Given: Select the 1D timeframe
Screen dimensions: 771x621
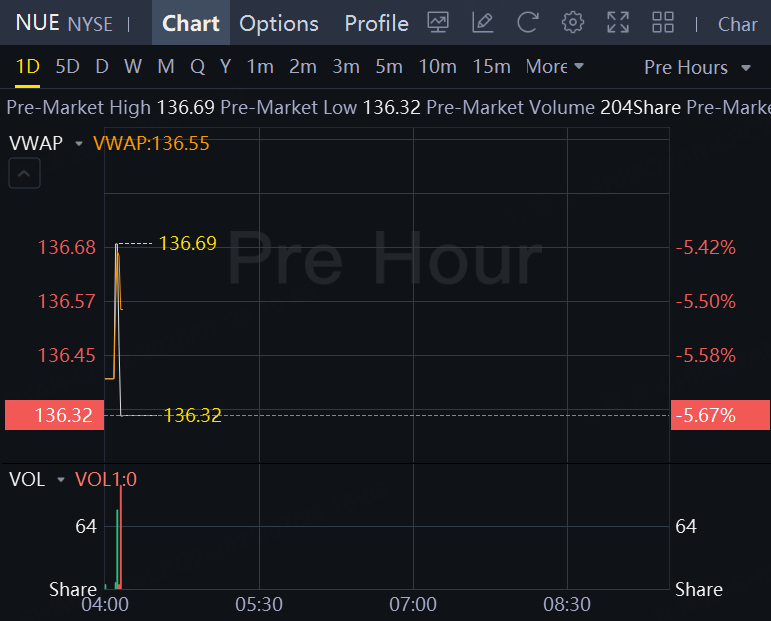Looking at the screenshot, I should click(27, 67).
